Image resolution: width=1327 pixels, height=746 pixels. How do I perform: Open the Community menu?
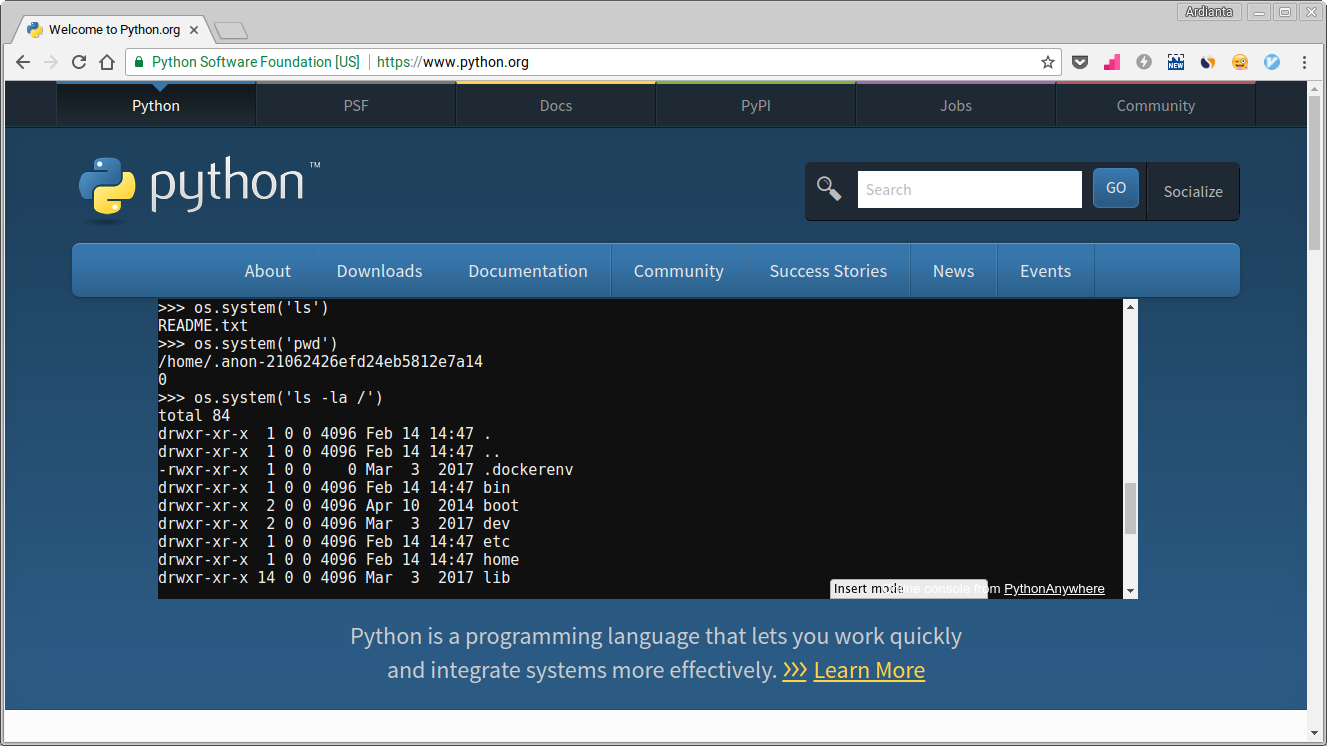pyautogui.click(x=678, y=270)
